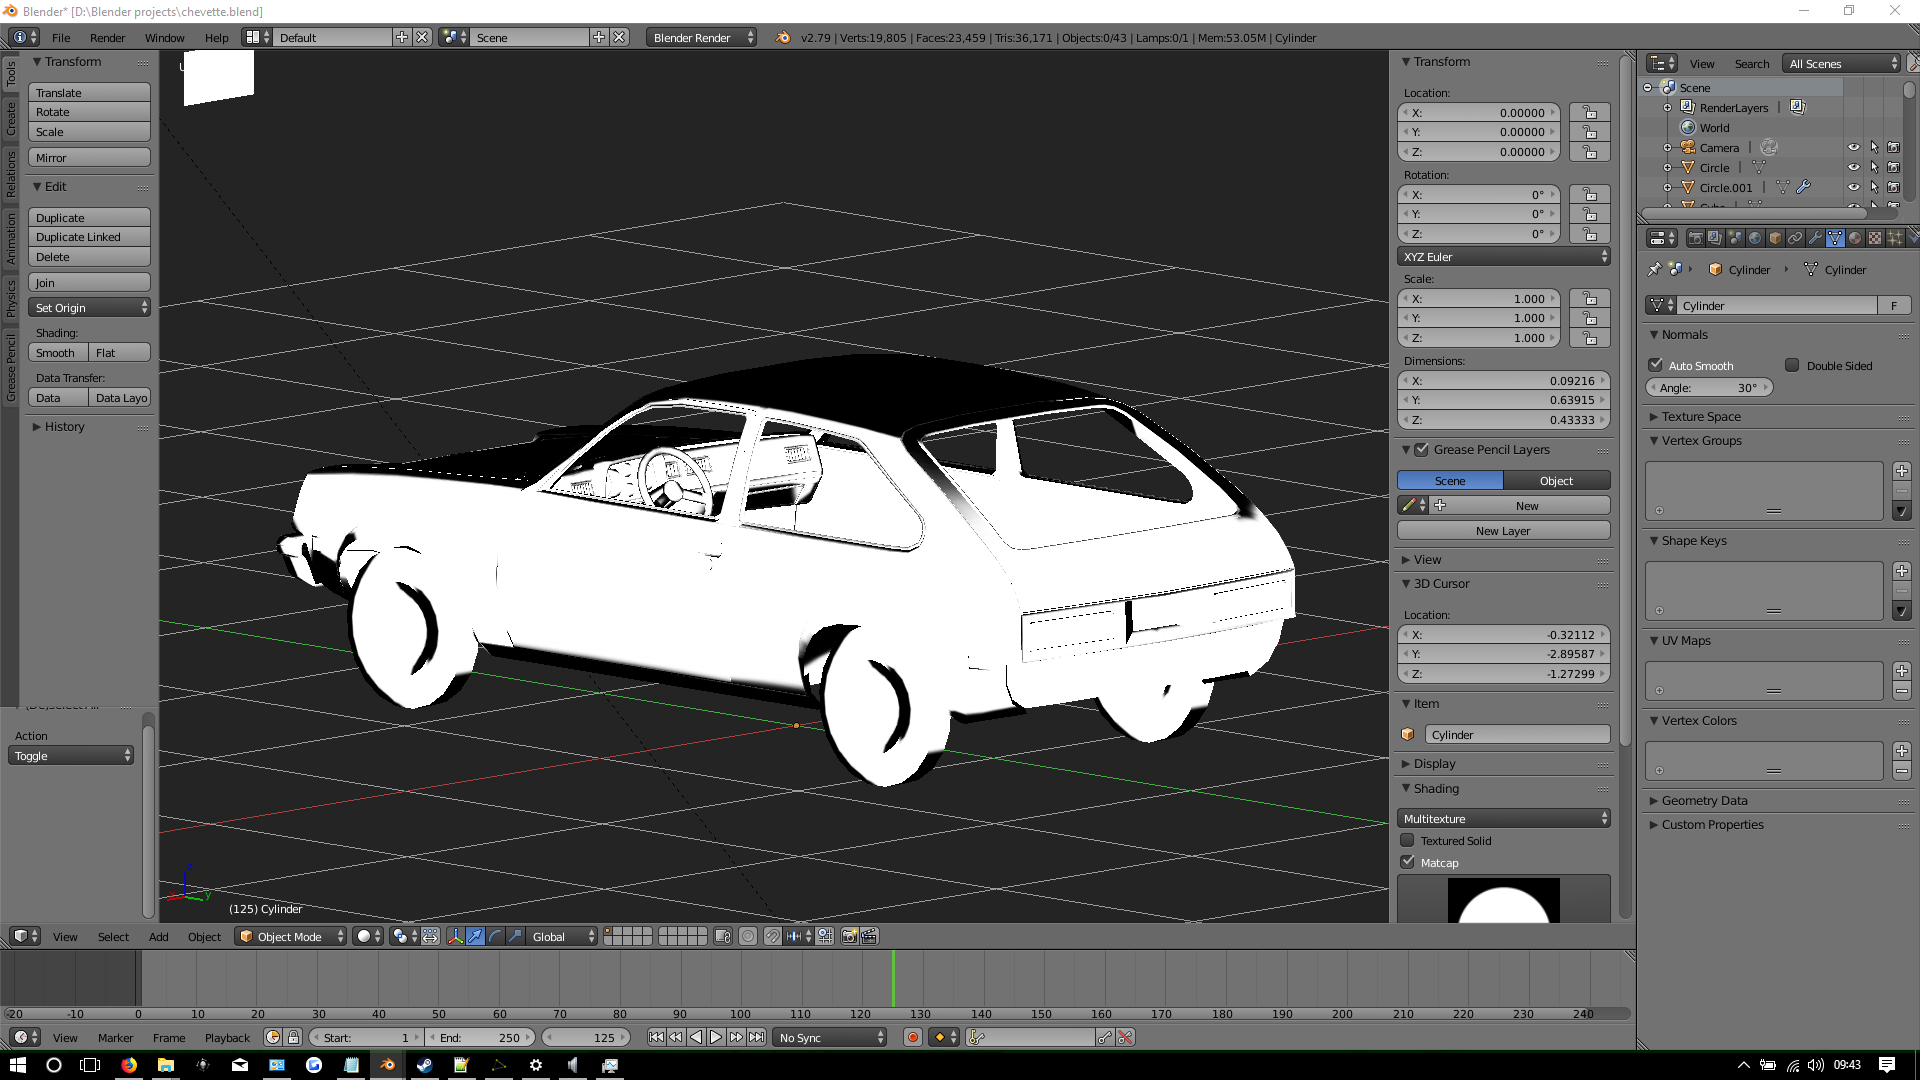Screen dimensions: 1920x1080
Task: Open the Window menu in the top bar
Action: click(x=164, y=37)
